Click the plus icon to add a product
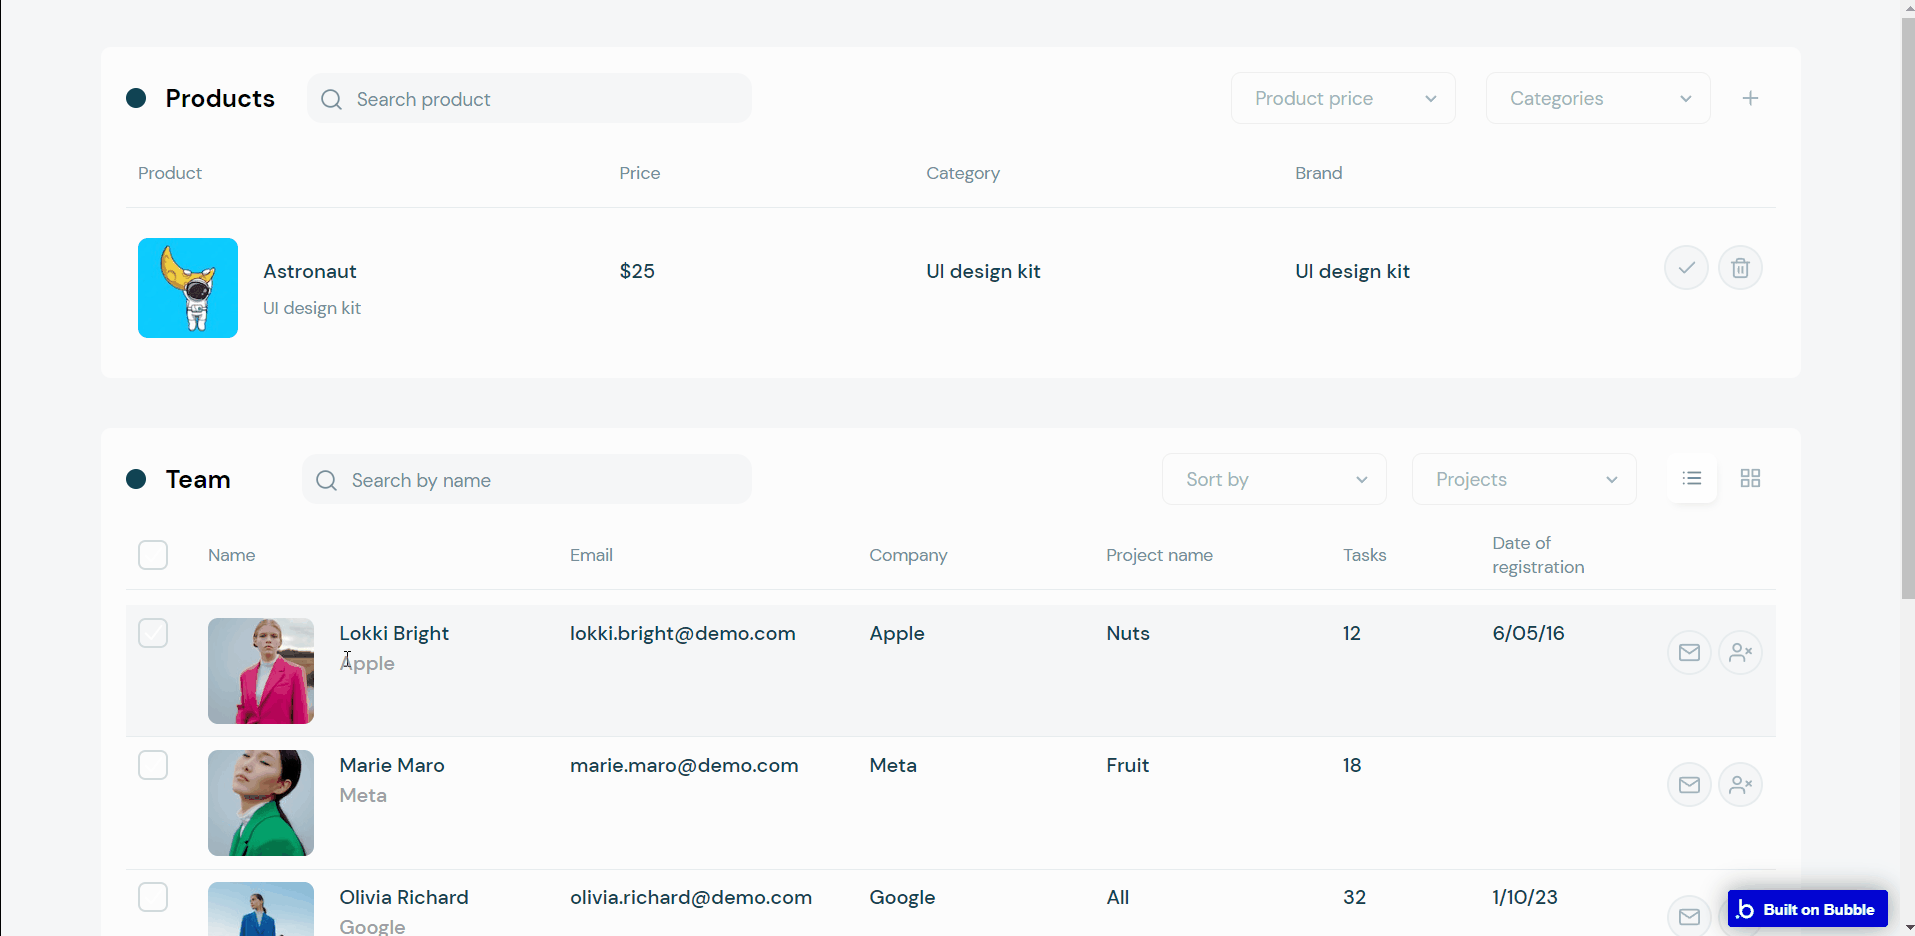This screenshot has width=1915, height=936. point(1750,98)
